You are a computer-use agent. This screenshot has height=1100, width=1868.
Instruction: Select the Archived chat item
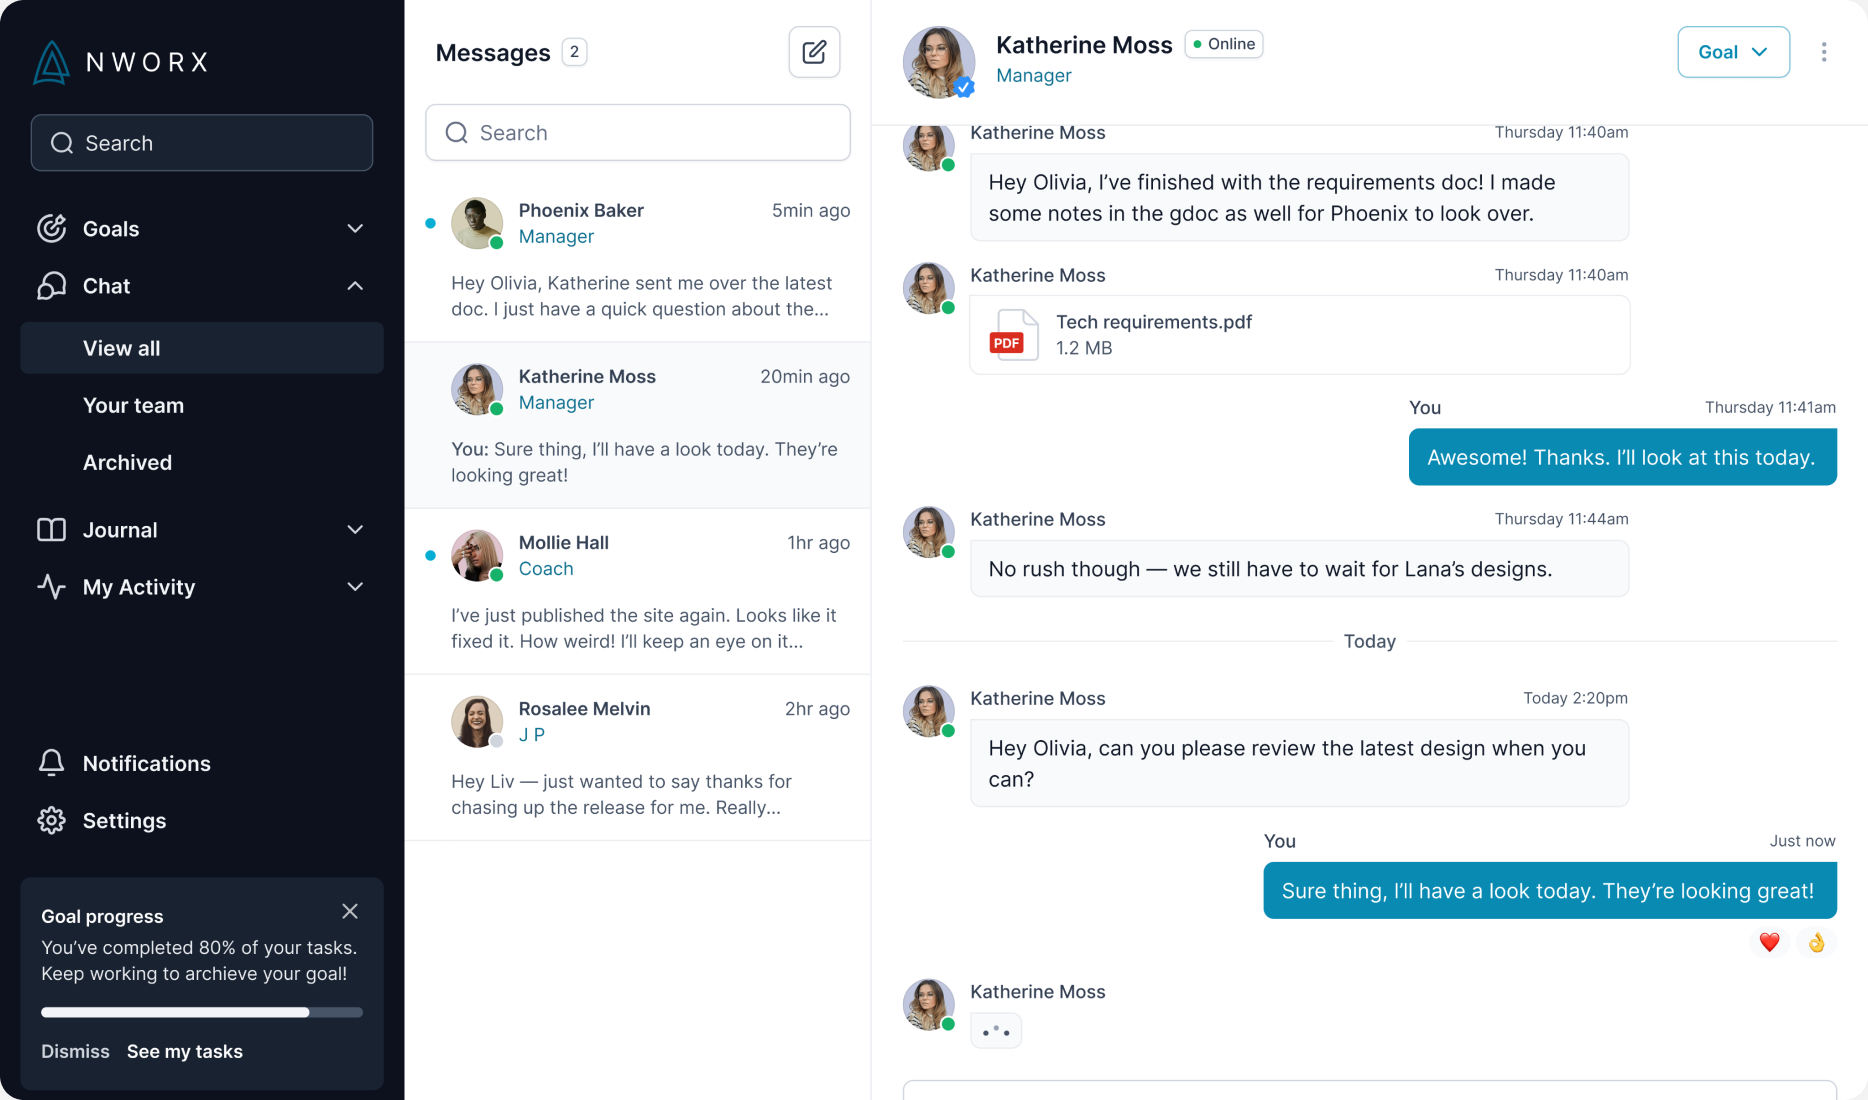[202, 462]
